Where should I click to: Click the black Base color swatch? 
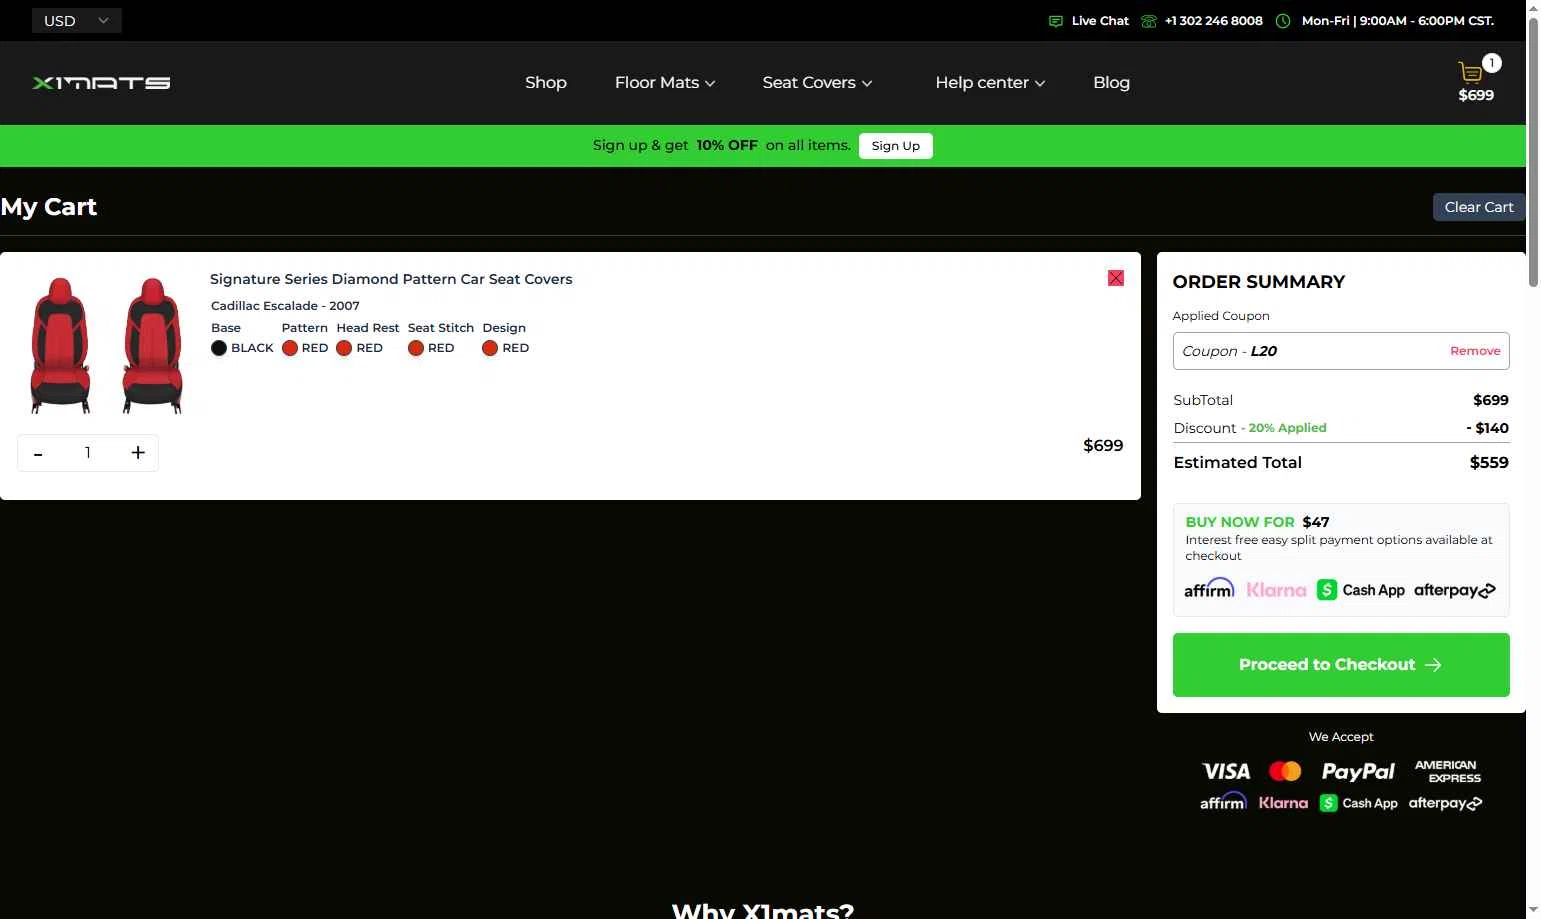[219, 348]
